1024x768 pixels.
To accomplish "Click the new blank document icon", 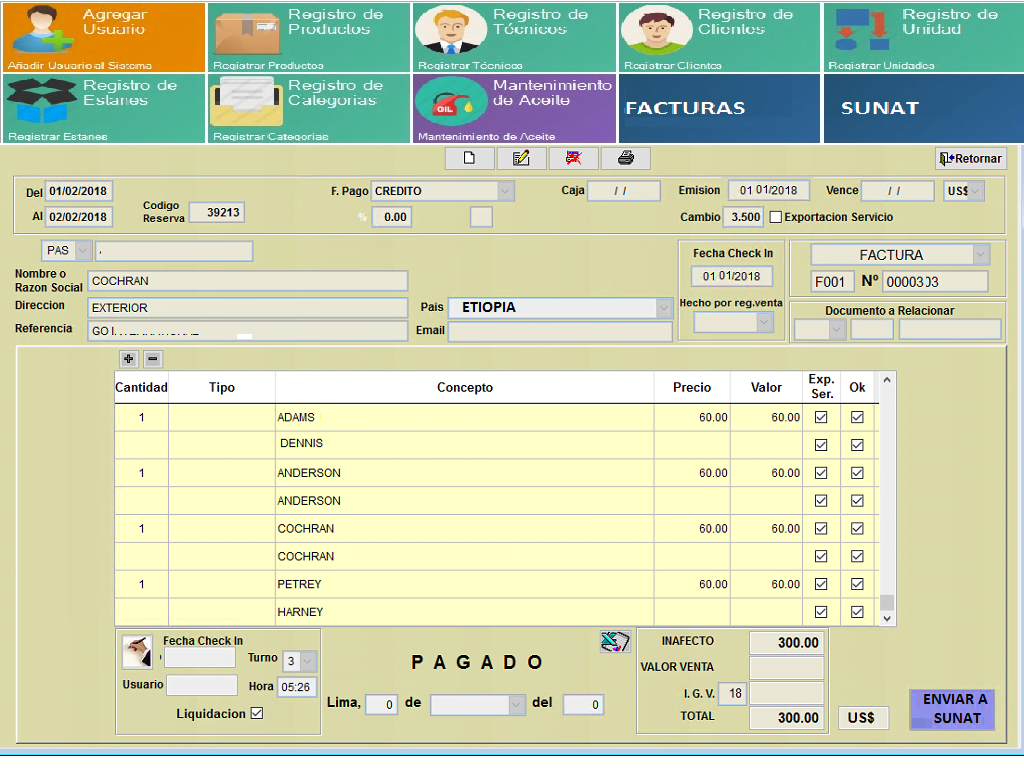I will (469, 158).
